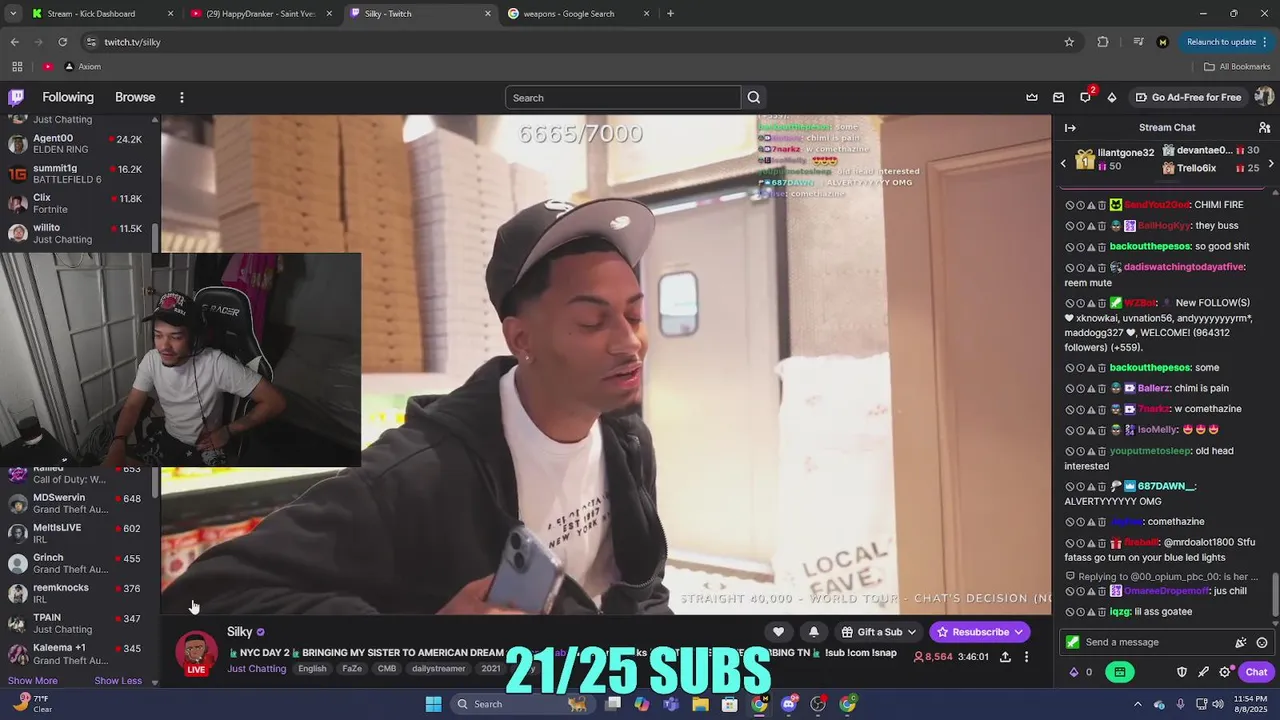Viewport: 1280px width, 720px height.
Task: Click the green rewards button below chat
Action: 1119,672
